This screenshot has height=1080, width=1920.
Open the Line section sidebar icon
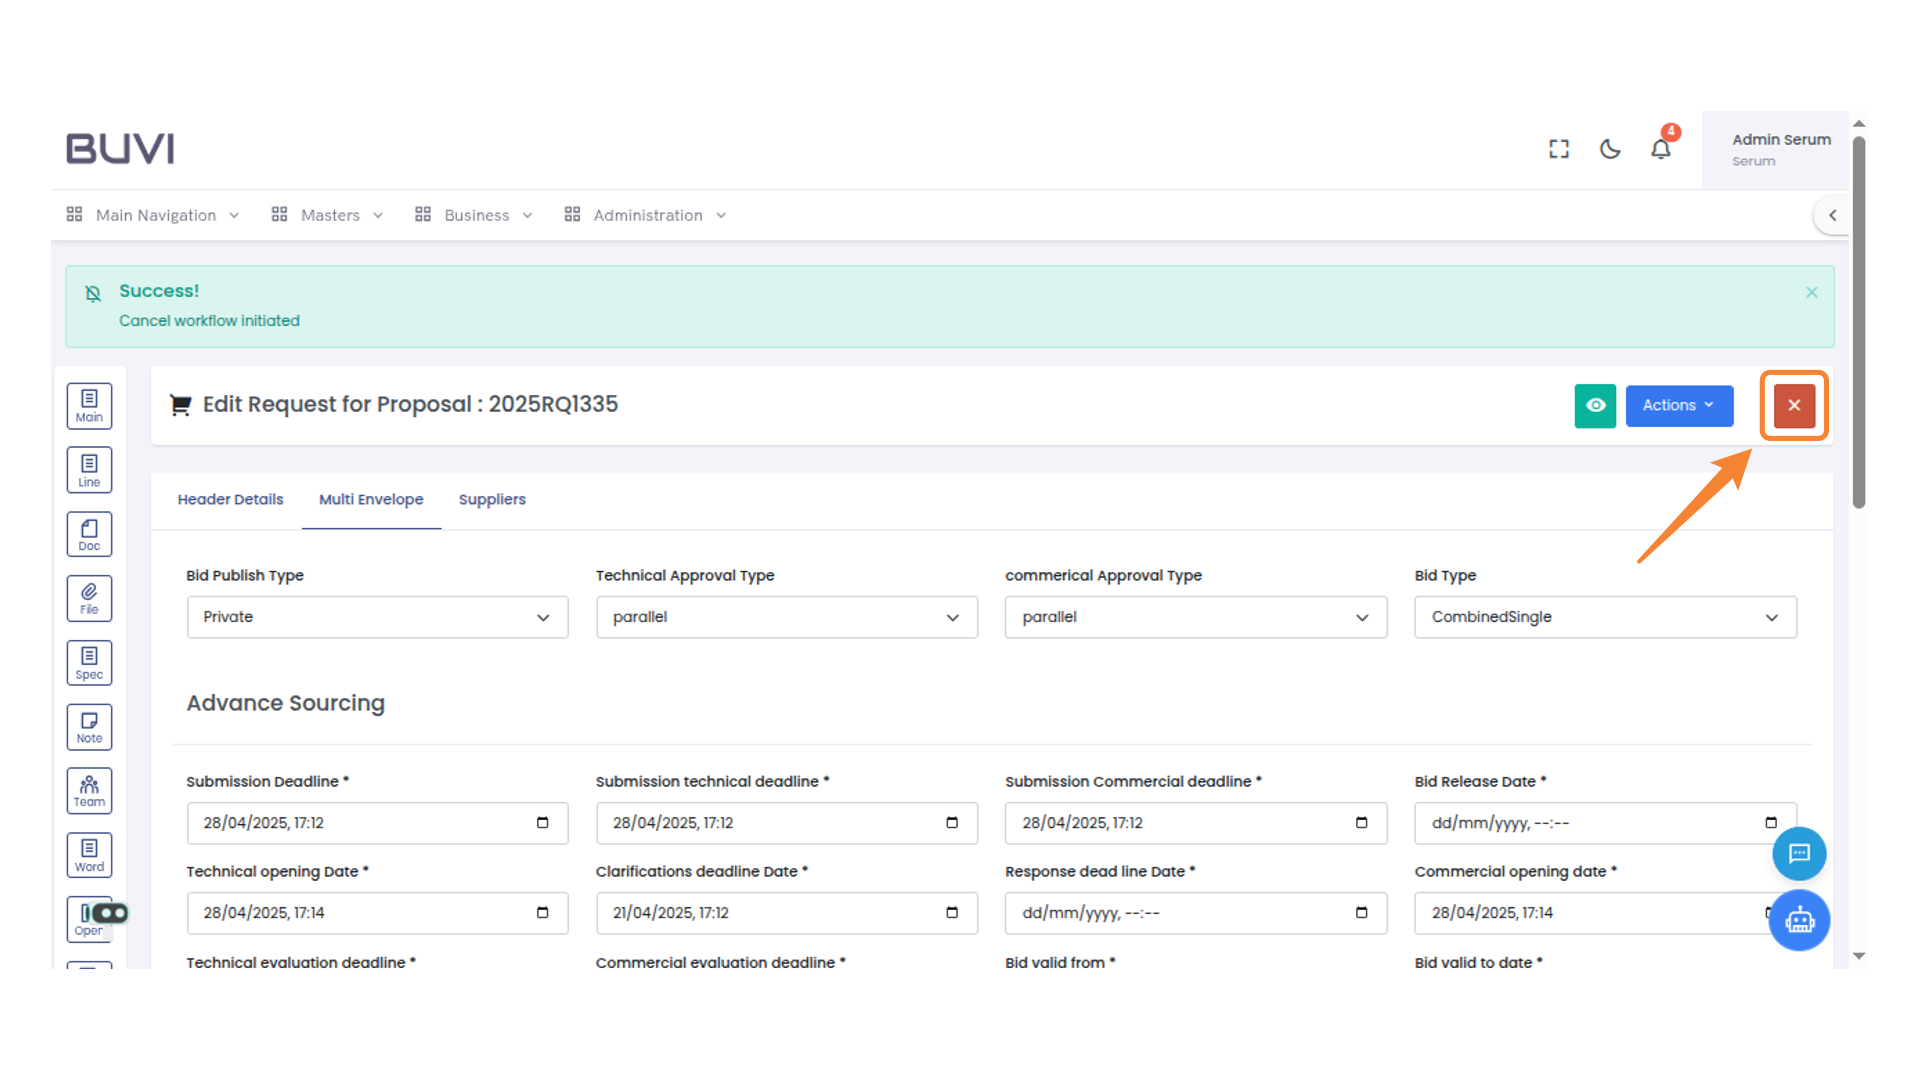[x=89, y=469]
